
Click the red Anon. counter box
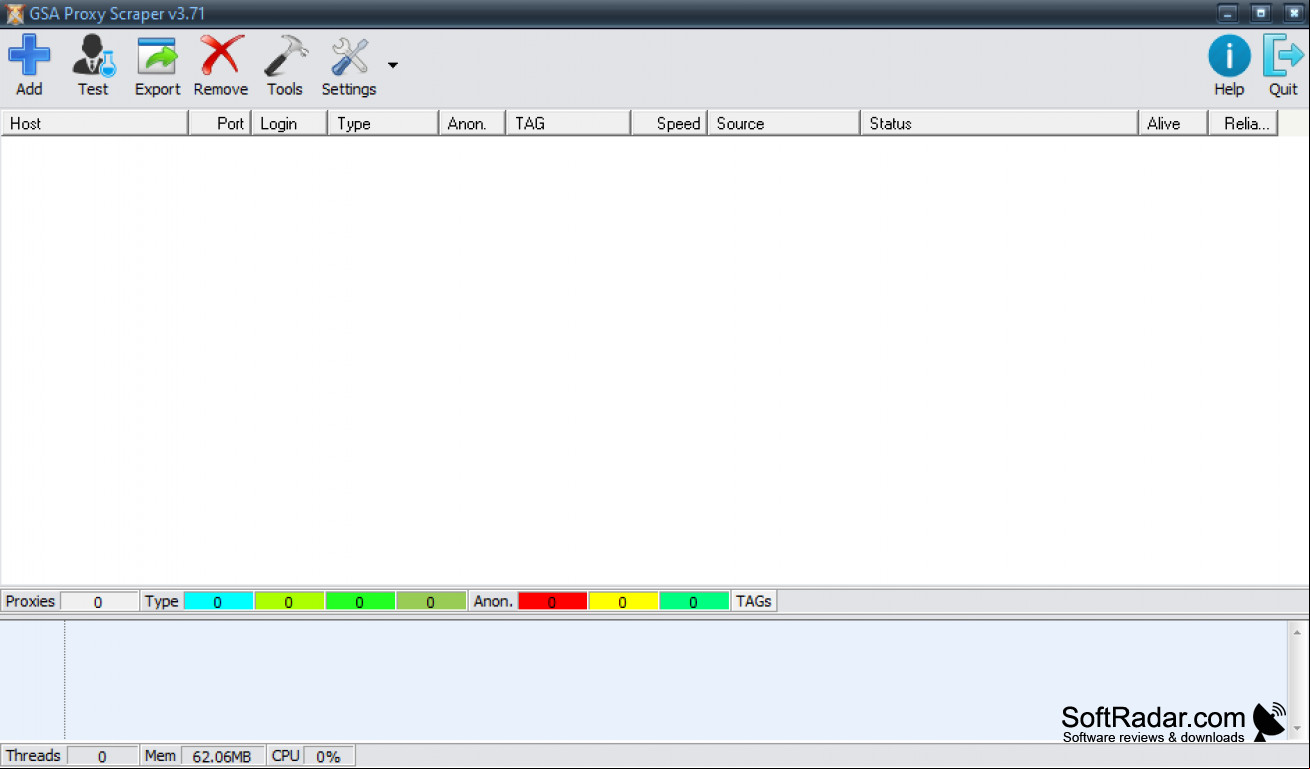(552, 602)
